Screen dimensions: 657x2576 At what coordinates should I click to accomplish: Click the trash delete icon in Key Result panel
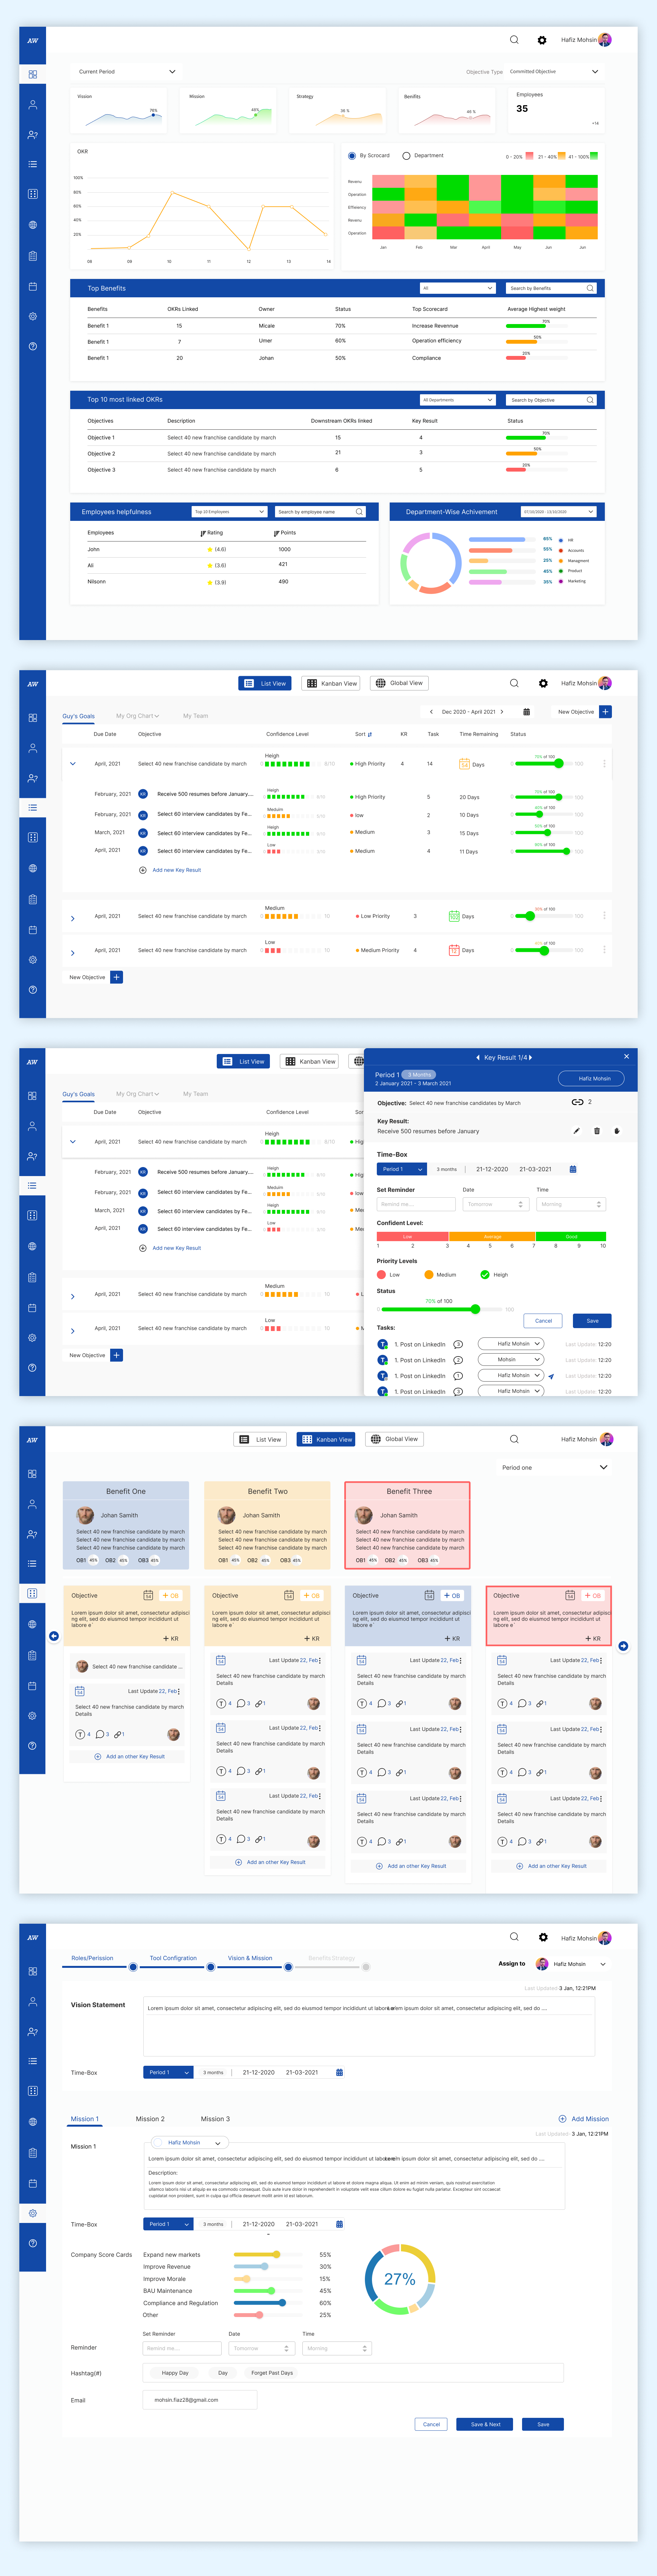(x=597, y=1131)
